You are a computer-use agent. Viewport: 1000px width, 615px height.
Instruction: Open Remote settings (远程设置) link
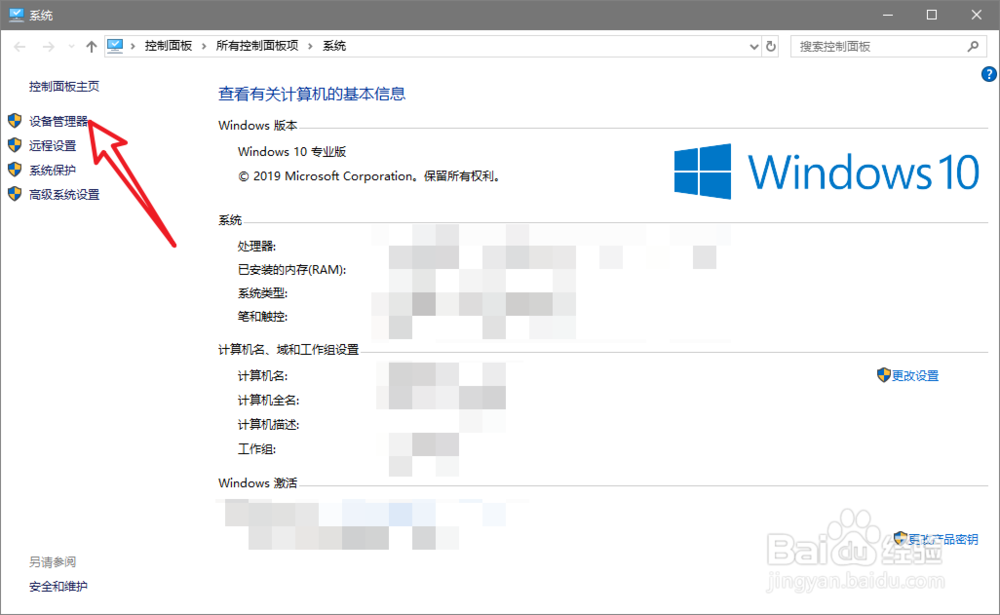click(52, 145)
